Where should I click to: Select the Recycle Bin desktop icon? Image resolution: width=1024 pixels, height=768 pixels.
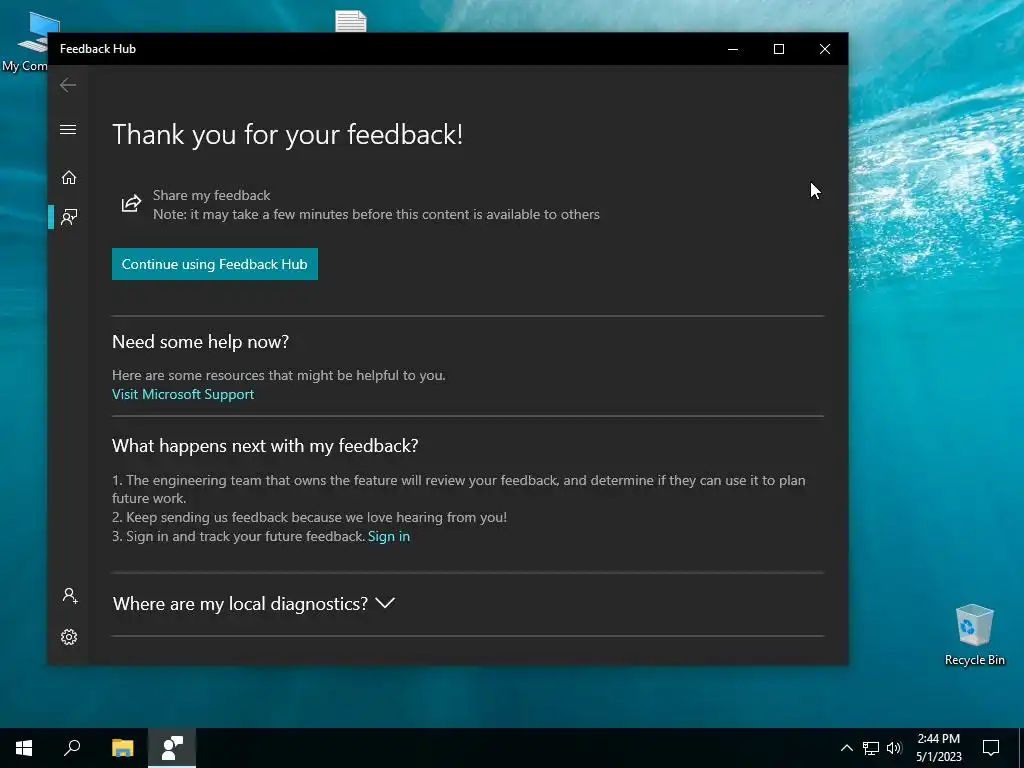click(974, 634)
